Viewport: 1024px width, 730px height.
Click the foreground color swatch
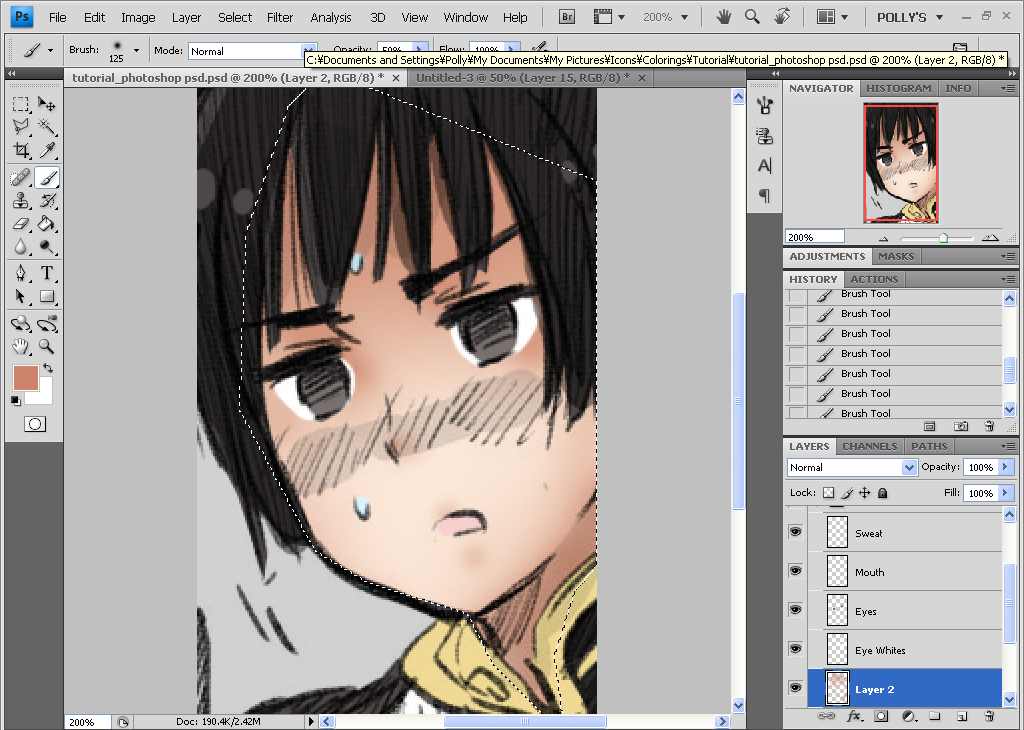[25, 377]
